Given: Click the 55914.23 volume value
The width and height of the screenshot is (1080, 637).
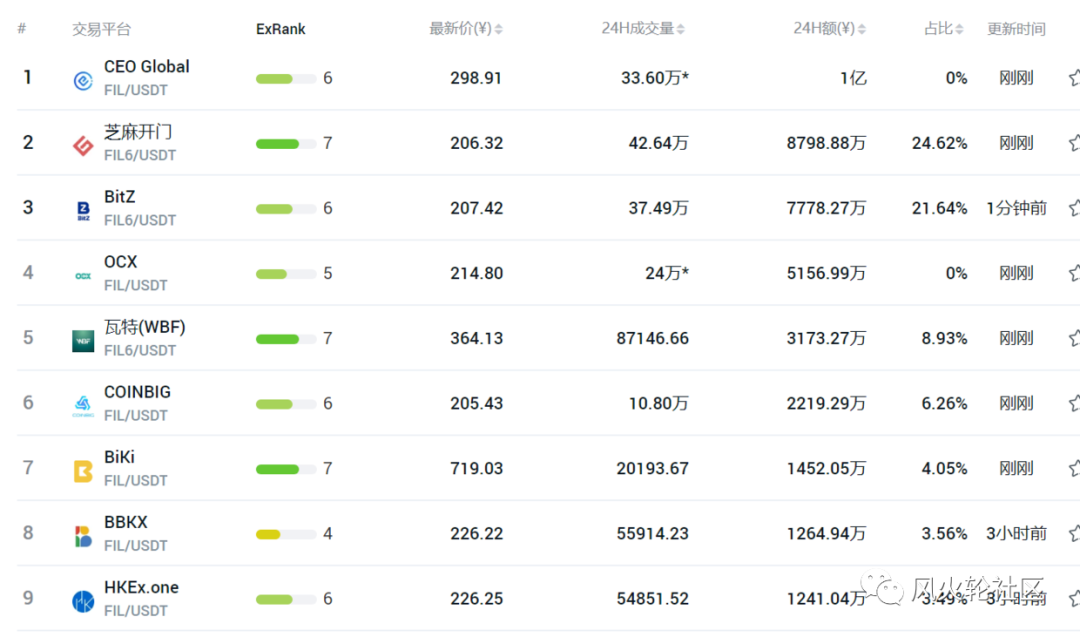Looking at the screenshot, I should (x=652, y=534).
